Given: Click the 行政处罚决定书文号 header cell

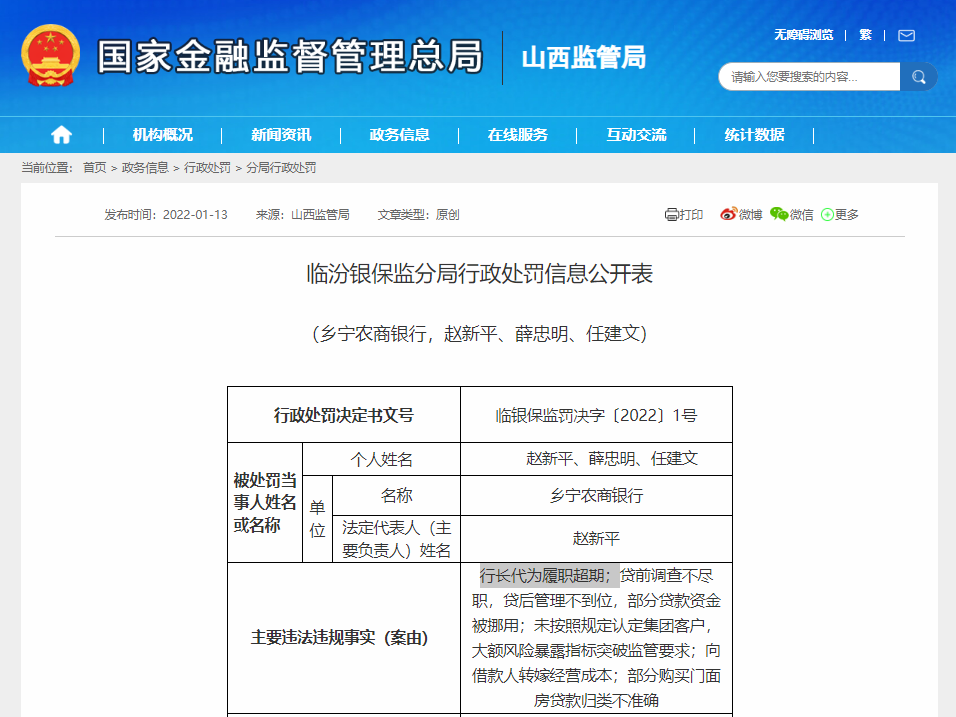Looking at the screenshot, I should coord(344,415).
